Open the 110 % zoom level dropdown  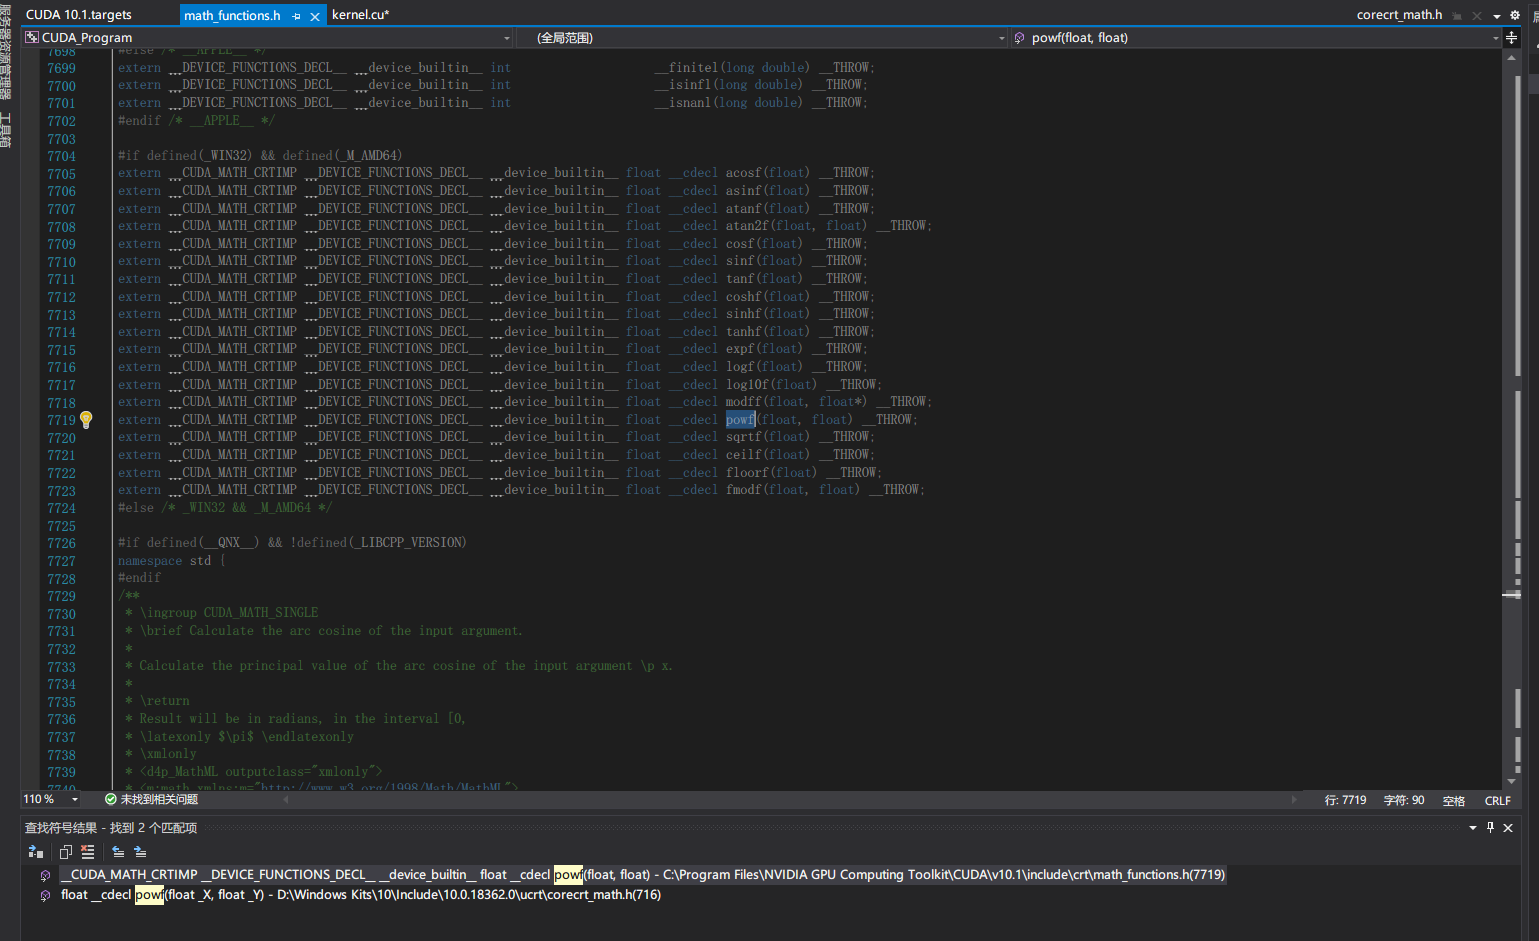point(51,800)
